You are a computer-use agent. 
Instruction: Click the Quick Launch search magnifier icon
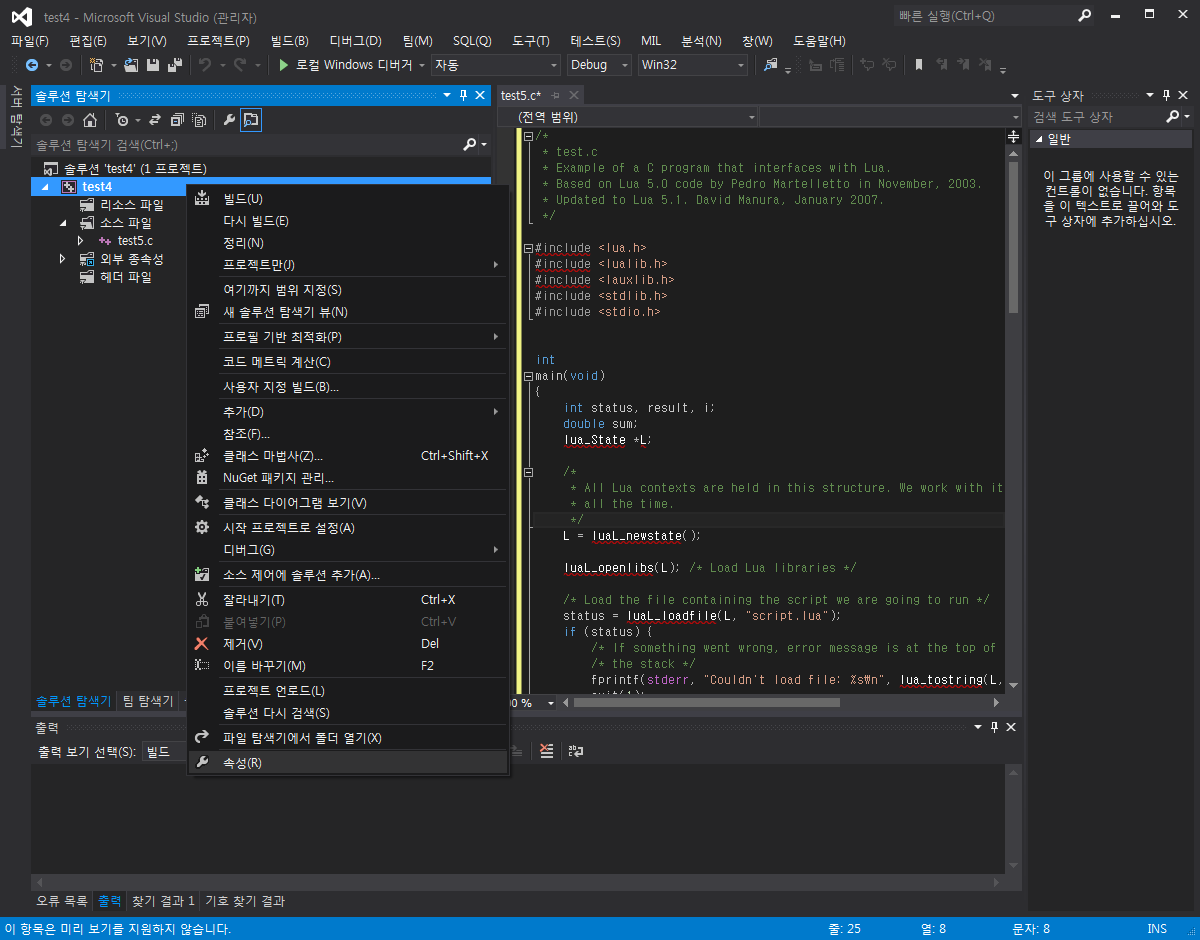pyautogui.click(x=1085, y=15)
